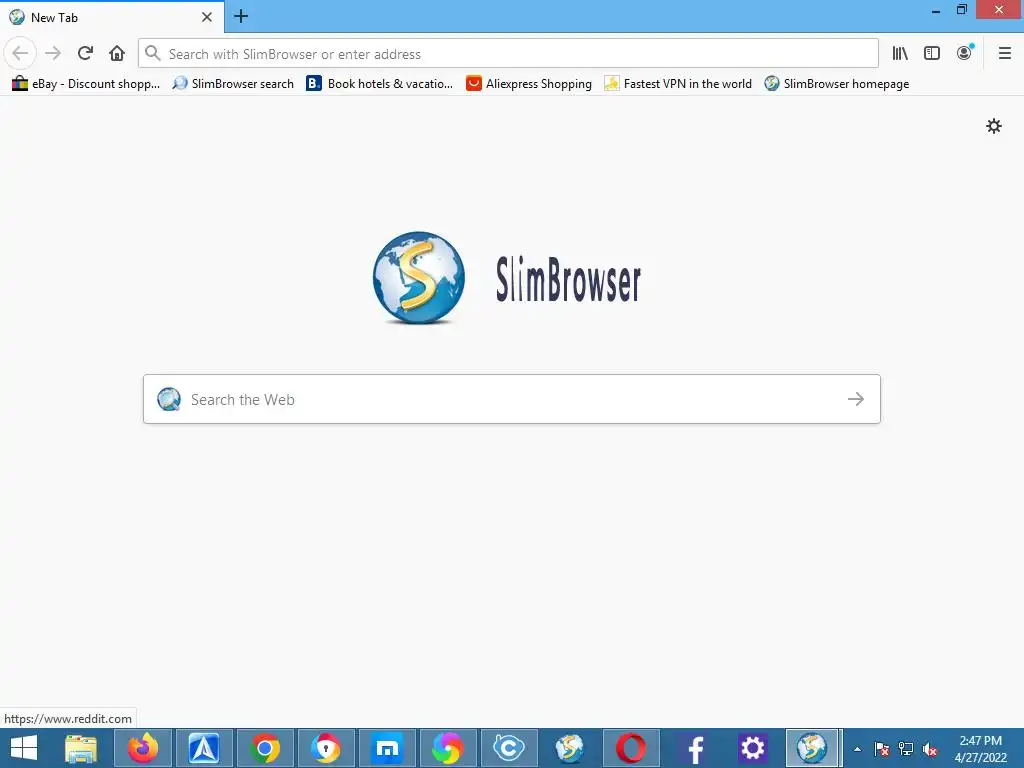This screenshot has height=768, width=1024.
Task: Open eBay - Discount shopping bookmark
Action: [x=86, y=84]
